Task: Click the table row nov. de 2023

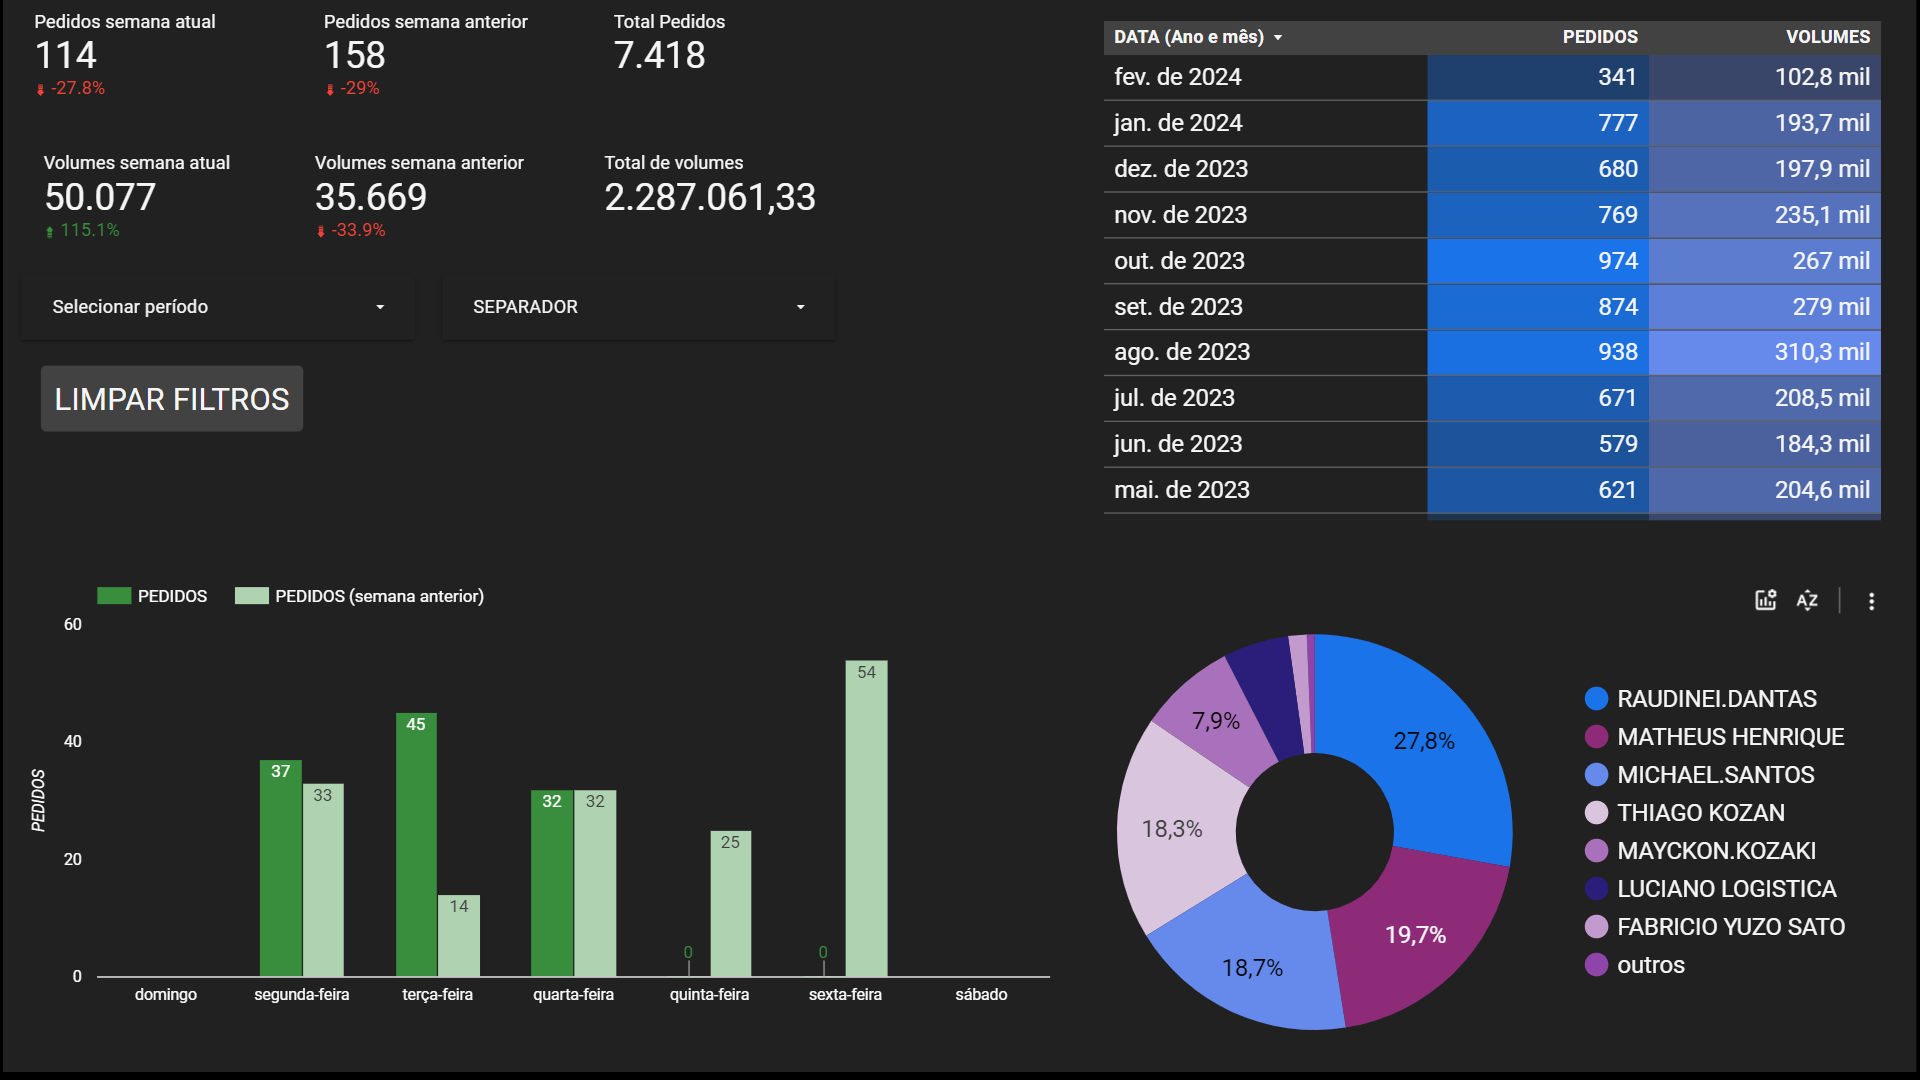Action: [1492, 215]
